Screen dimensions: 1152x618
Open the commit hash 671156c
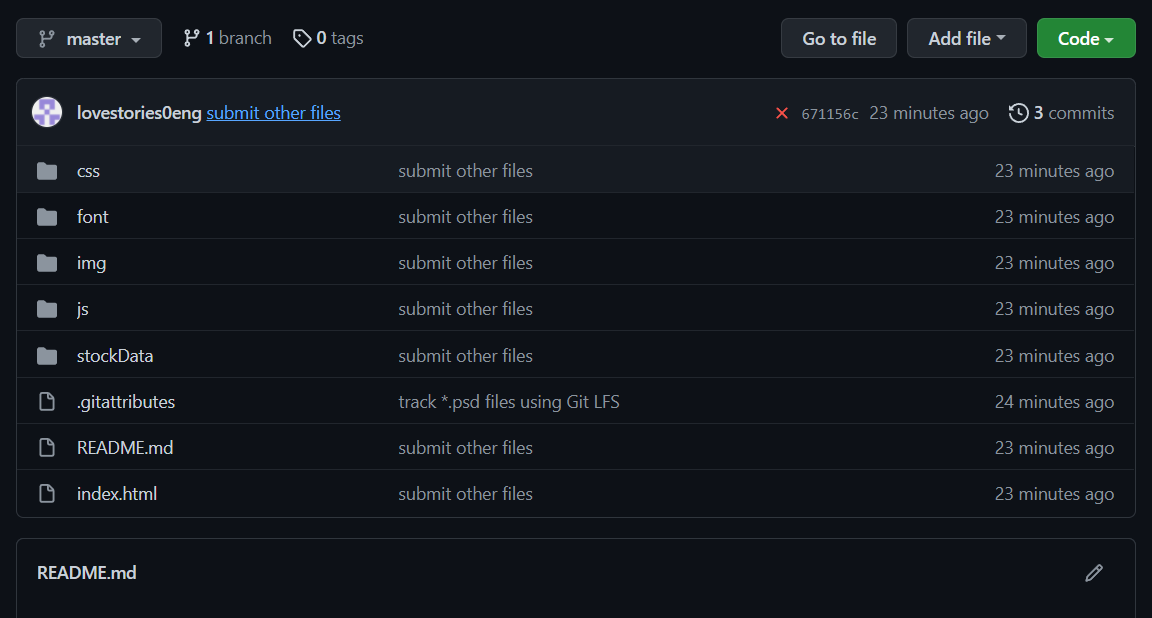[x=829, y=114]
